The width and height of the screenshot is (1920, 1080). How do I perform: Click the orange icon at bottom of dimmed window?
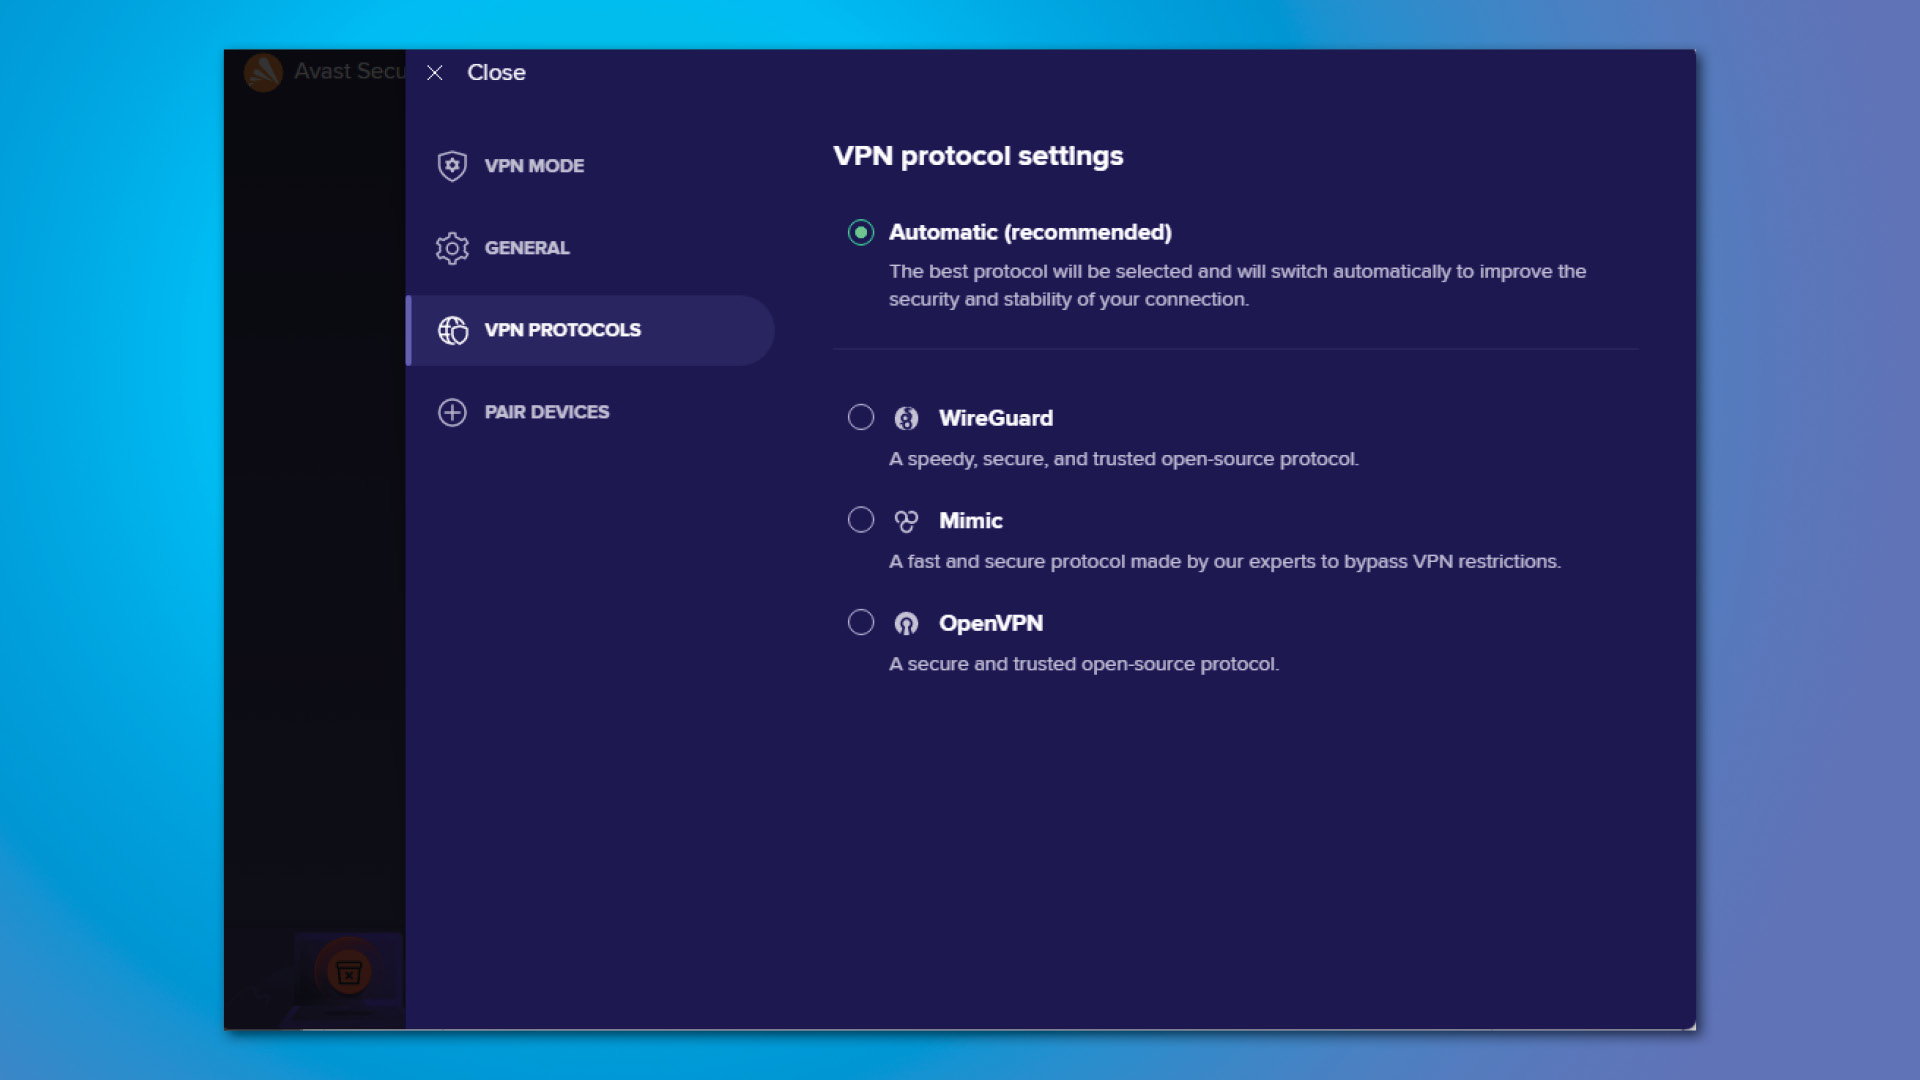(x=348, y=972)
